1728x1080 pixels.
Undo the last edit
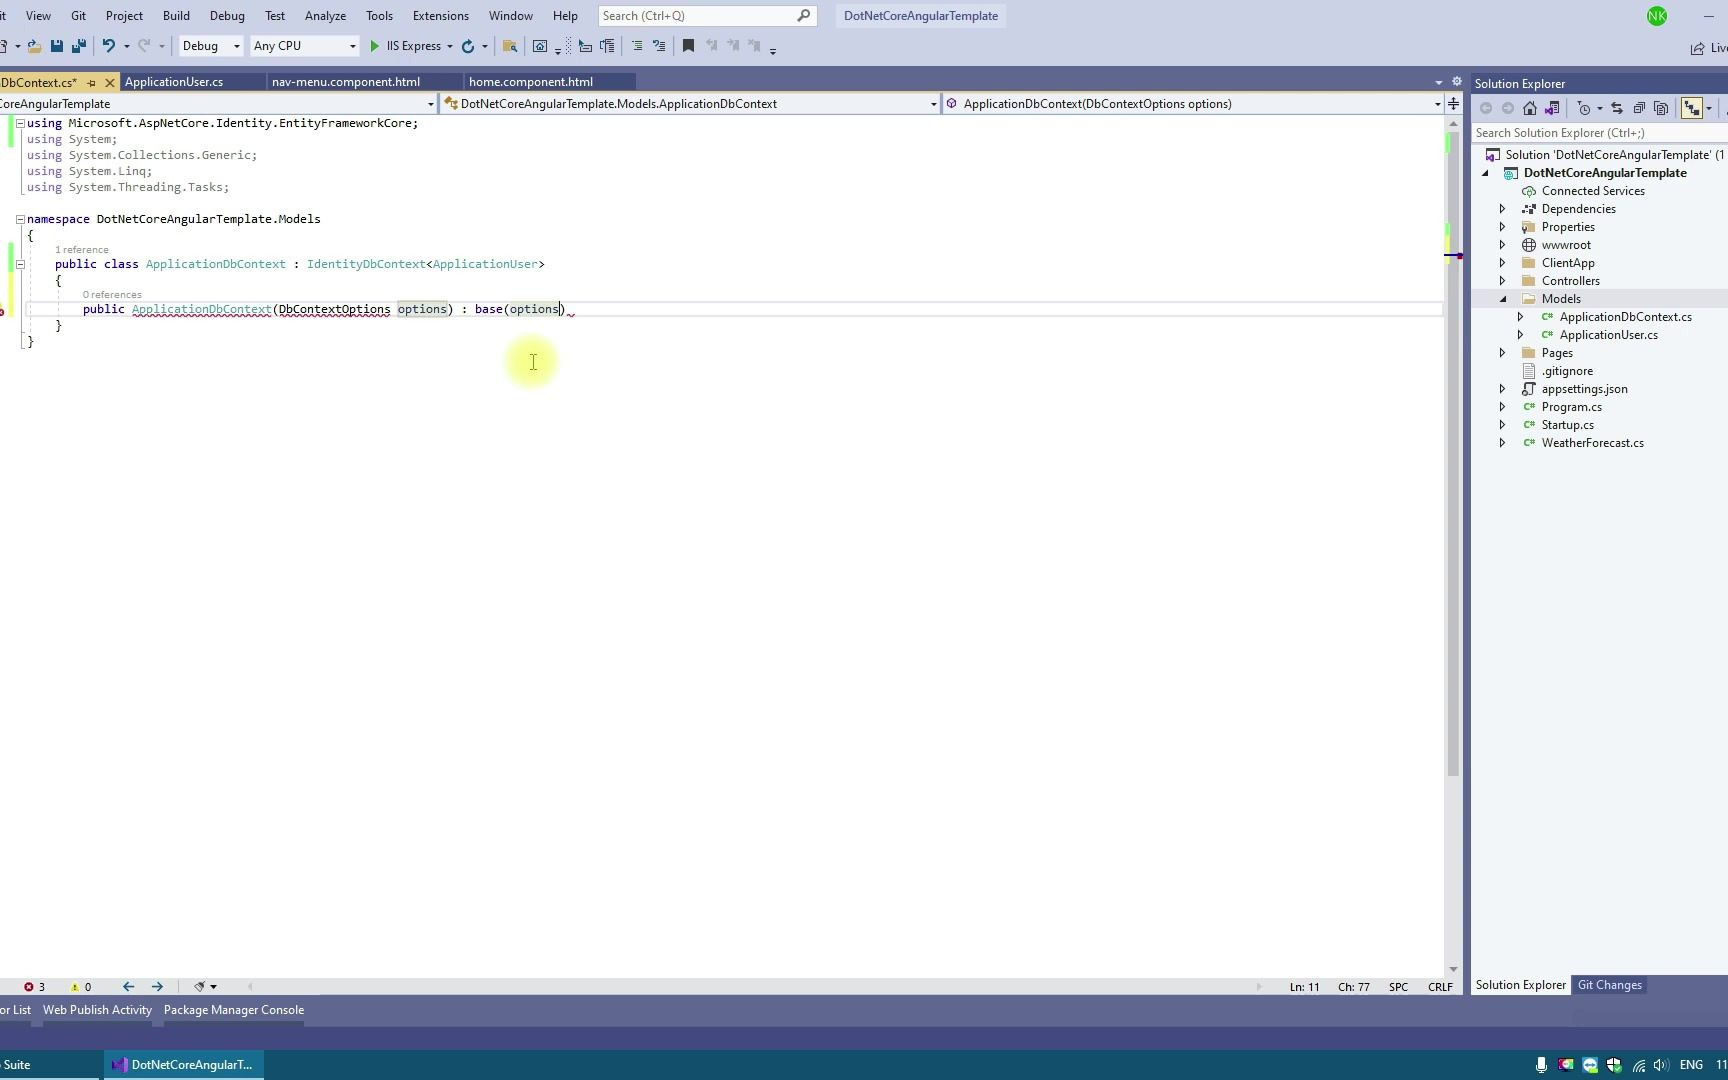coord(109,46)
